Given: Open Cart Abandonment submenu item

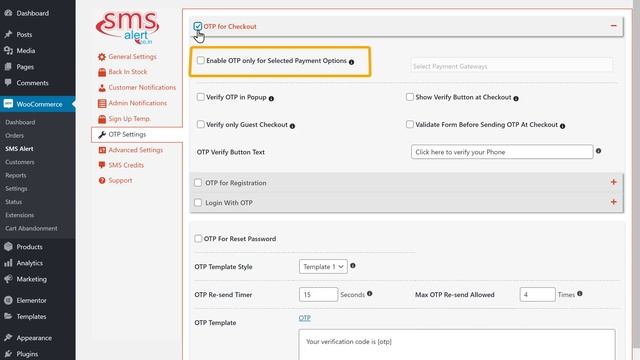Looking at the screenshot, I should (31, 228).
